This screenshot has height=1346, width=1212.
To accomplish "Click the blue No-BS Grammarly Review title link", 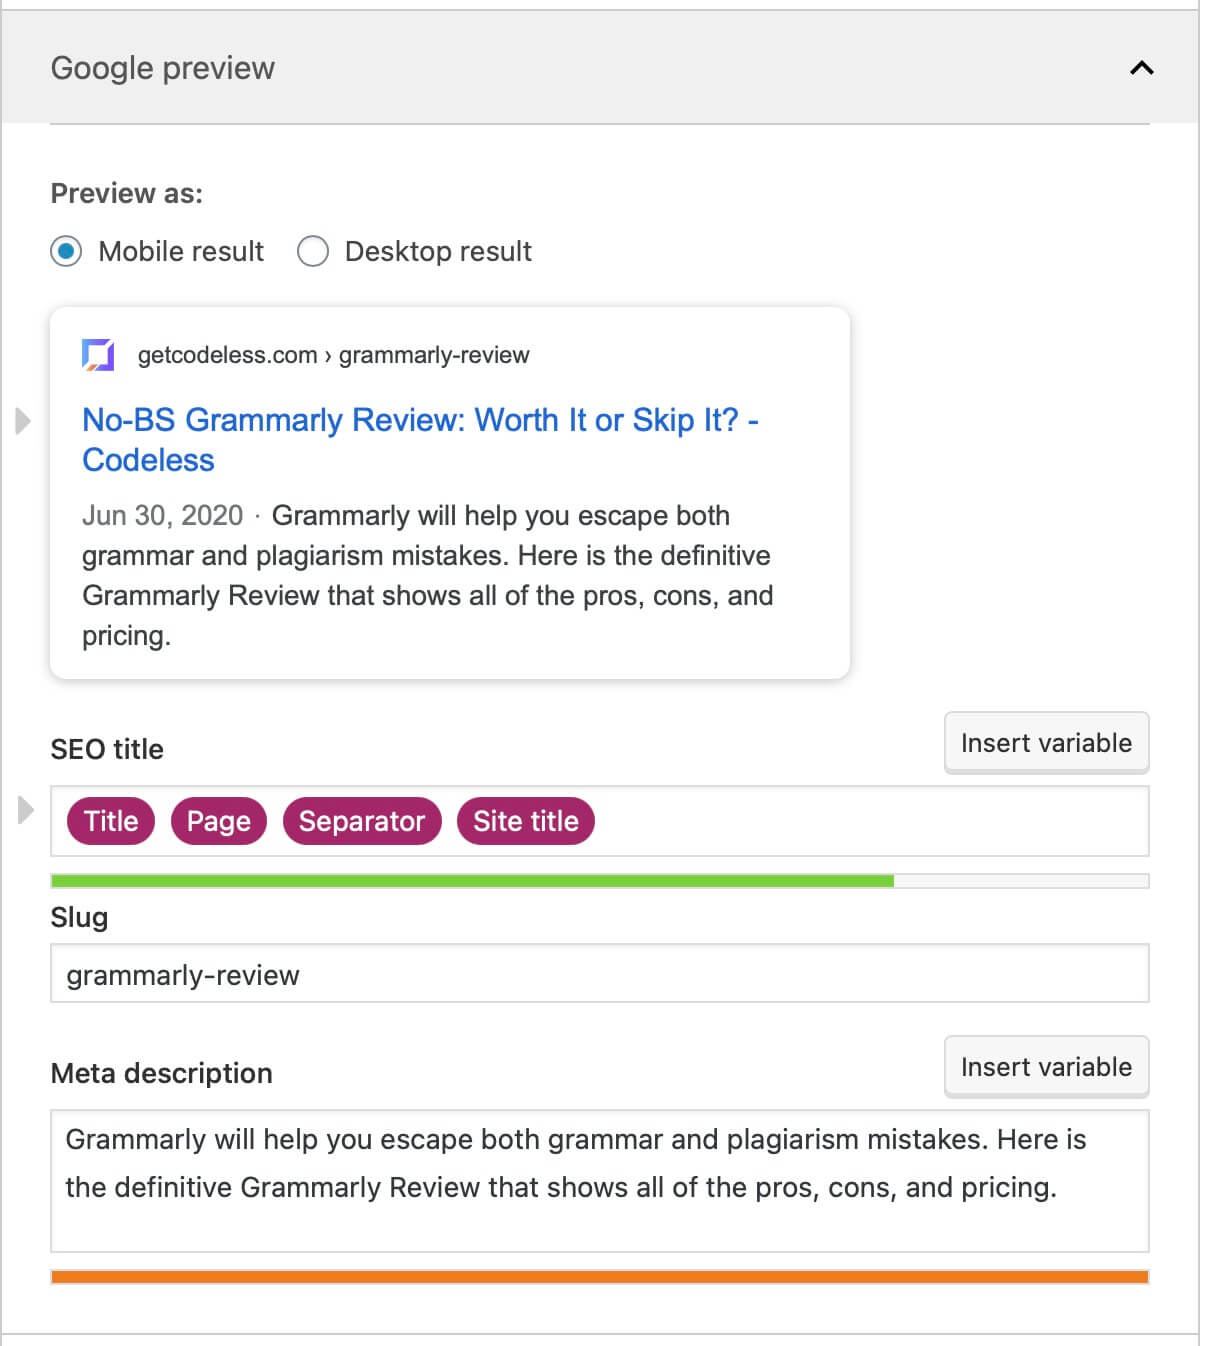I will tap(420, 420).
